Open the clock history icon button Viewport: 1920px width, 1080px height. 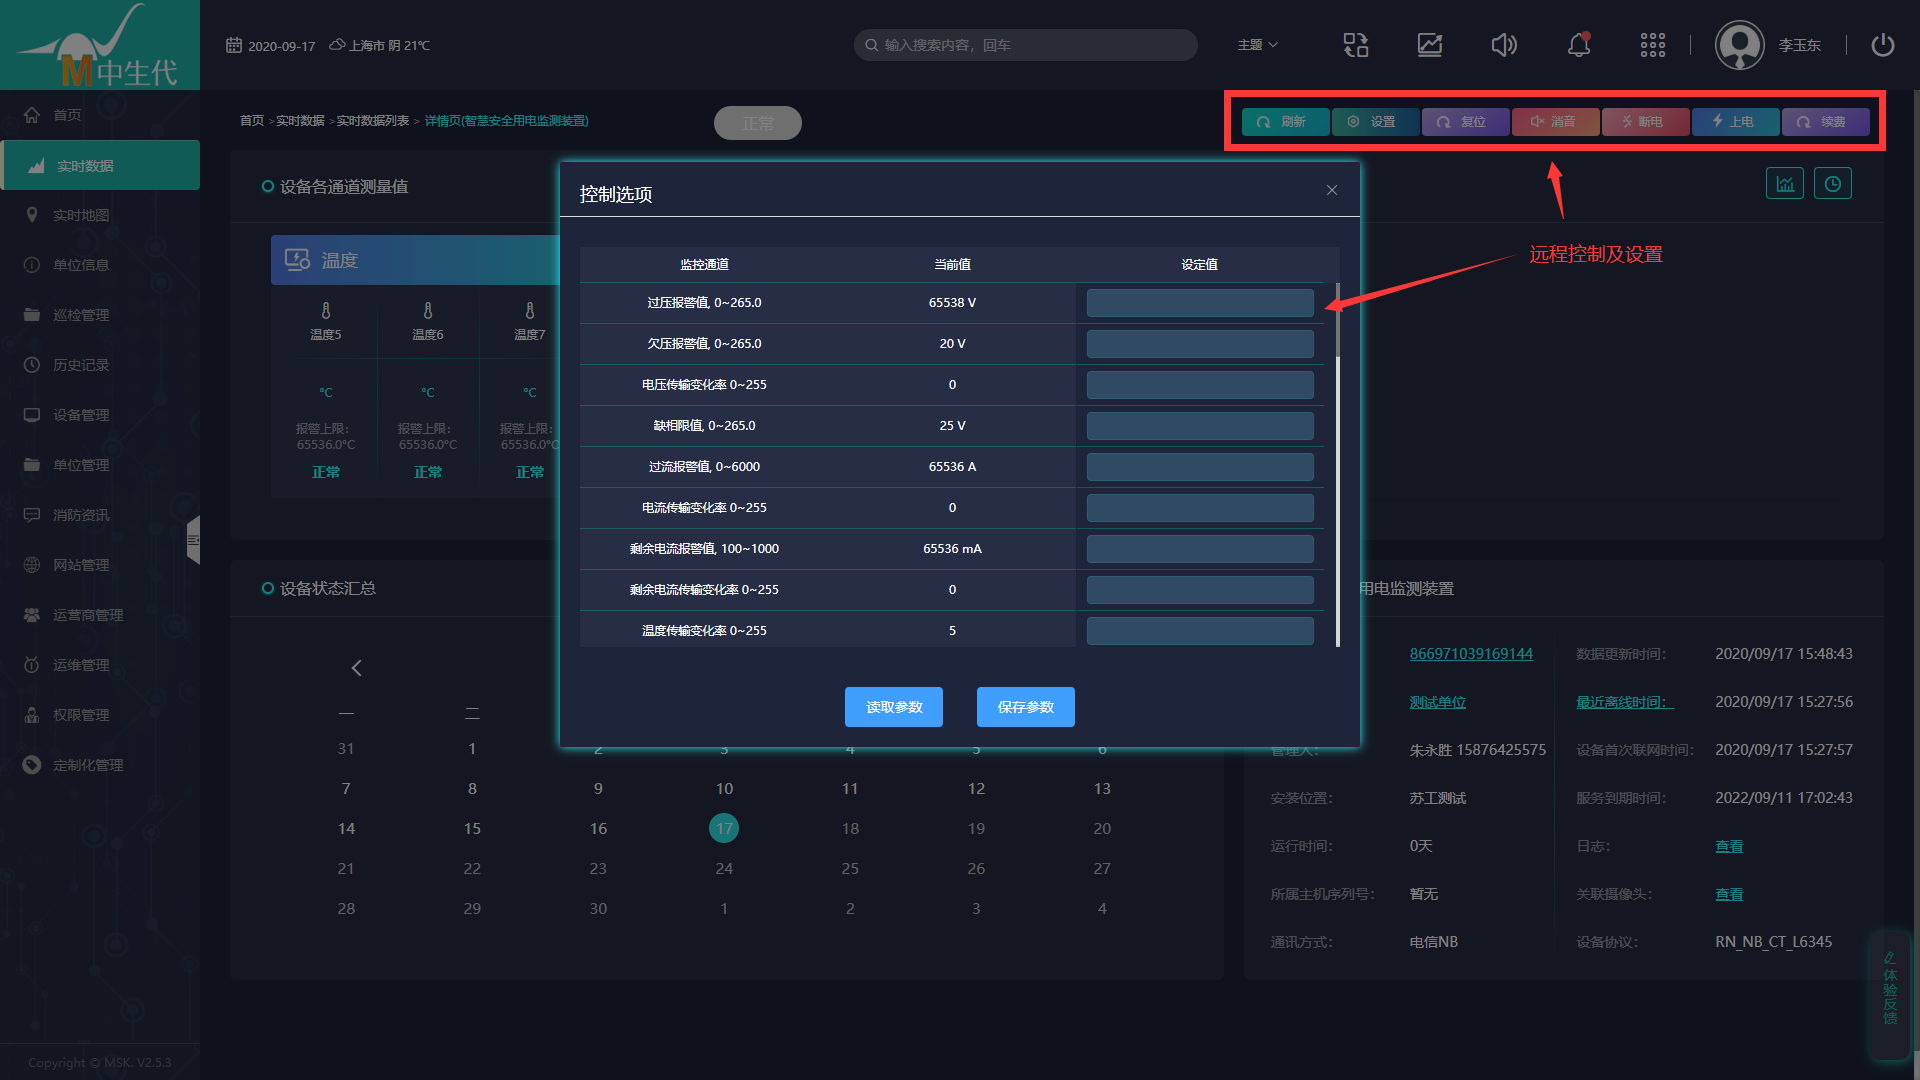[x=1832, y=184]
